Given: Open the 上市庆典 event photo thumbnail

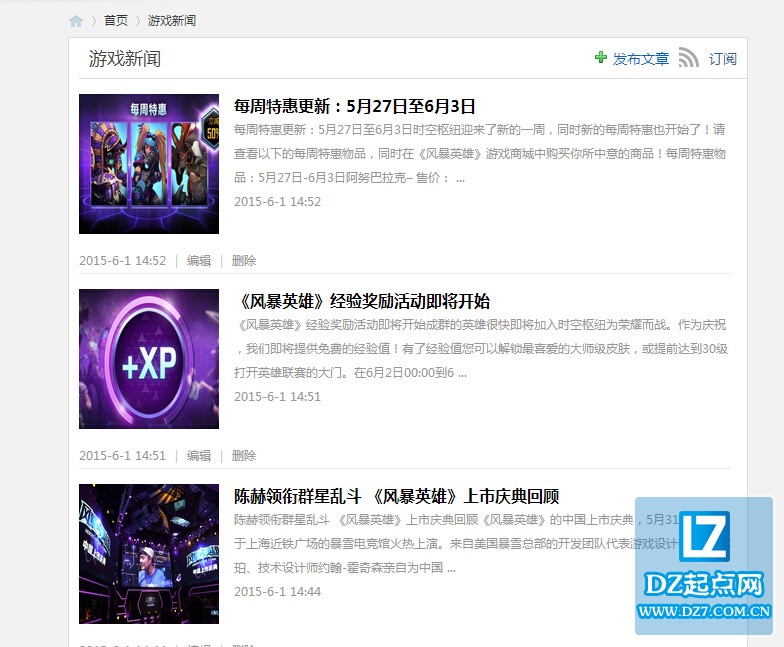Looking at the screenshot, I should [149, 554].
